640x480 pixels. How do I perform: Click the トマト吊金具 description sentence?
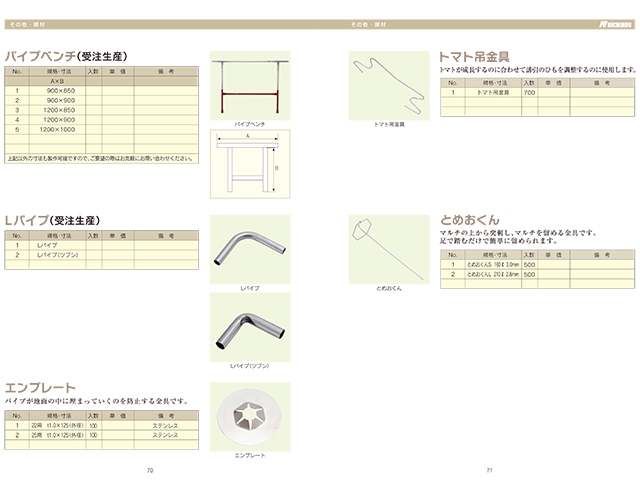click(x=538, y=70)
